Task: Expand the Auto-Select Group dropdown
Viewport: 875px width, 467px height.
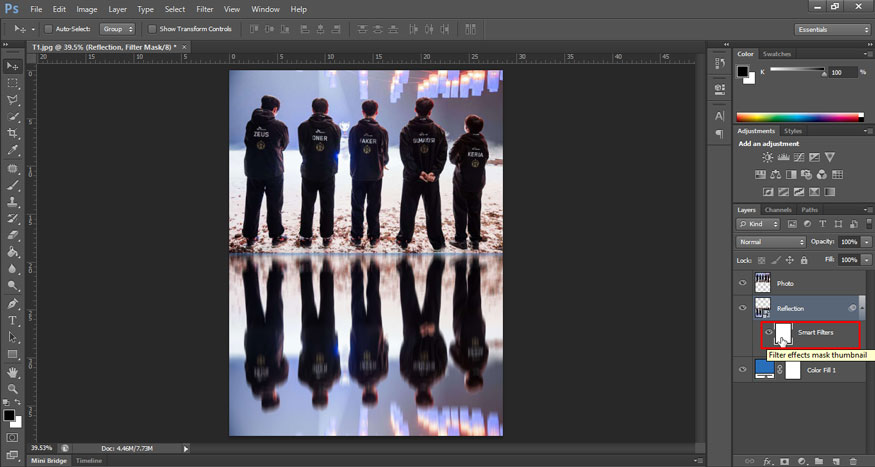Action: click(117, 29)
